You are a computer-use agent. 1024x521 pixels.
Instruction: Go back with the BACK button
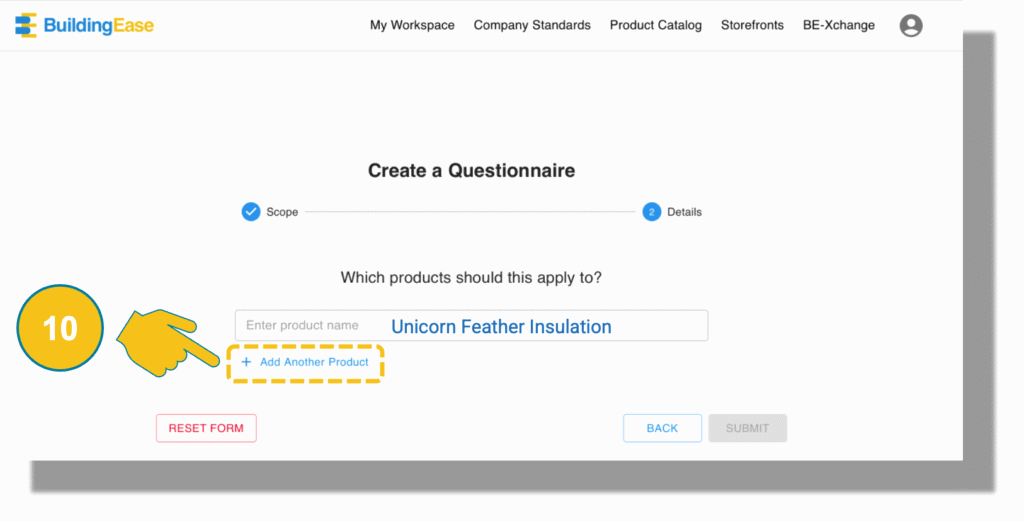662,428
